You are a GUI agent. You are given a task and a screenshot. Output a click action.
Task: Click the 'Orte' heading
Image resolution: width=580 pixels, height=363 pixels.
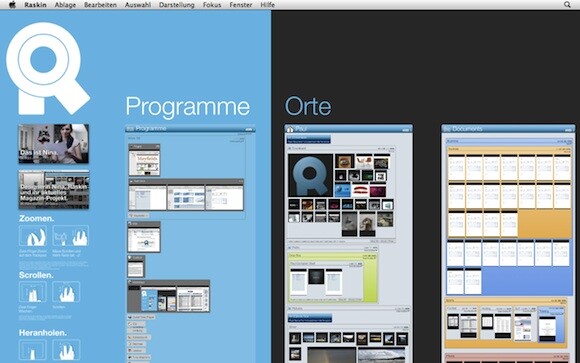pos(308,107)
